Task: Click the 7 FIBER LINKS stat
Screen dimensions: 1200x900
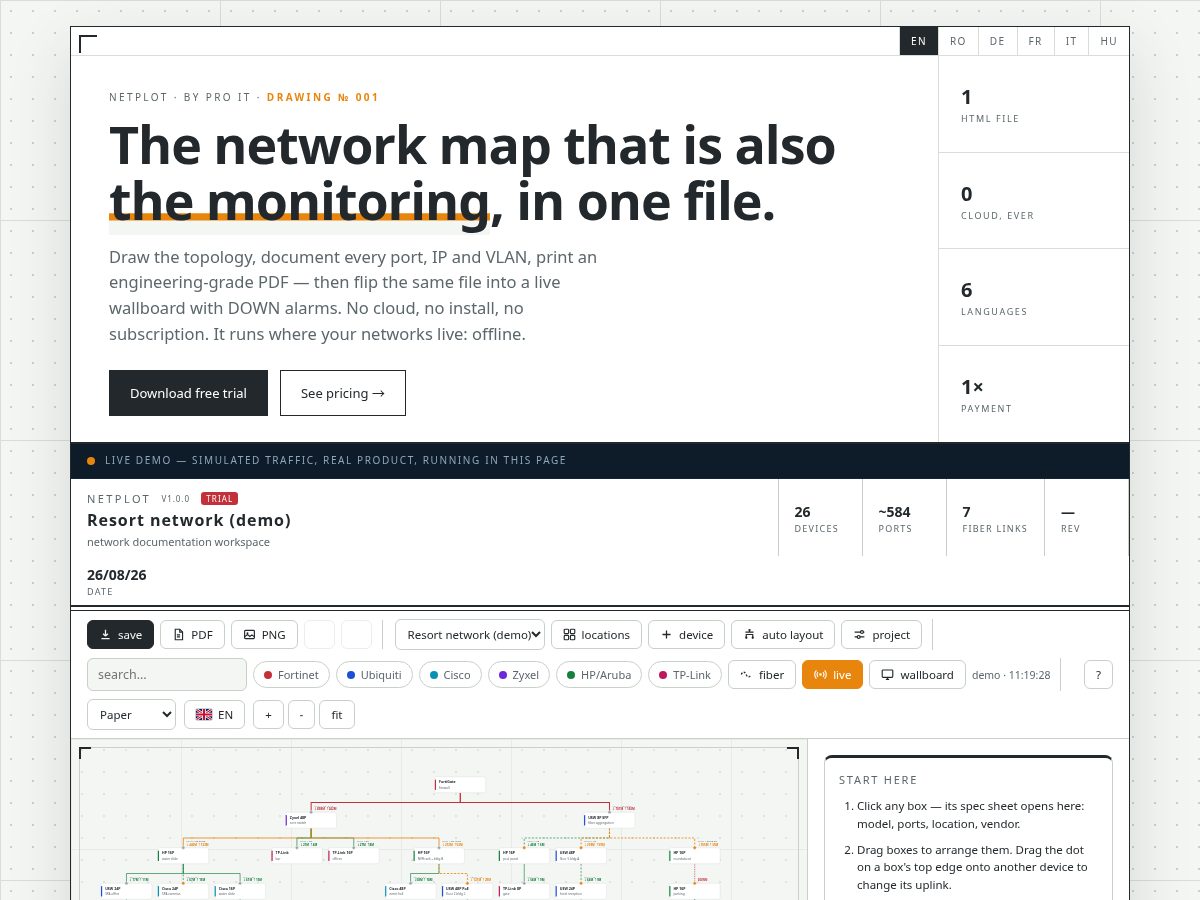Action: point(994,519)
